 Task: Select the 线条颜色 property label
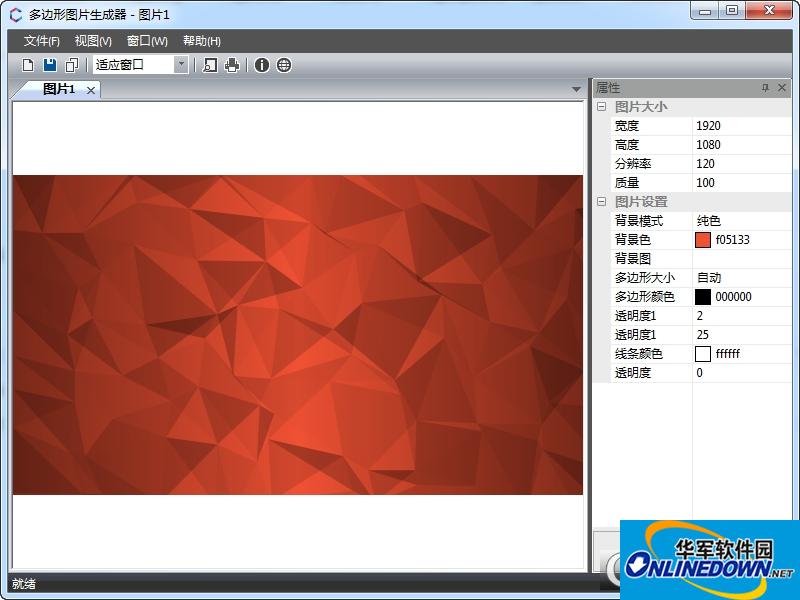pos(639,354)
